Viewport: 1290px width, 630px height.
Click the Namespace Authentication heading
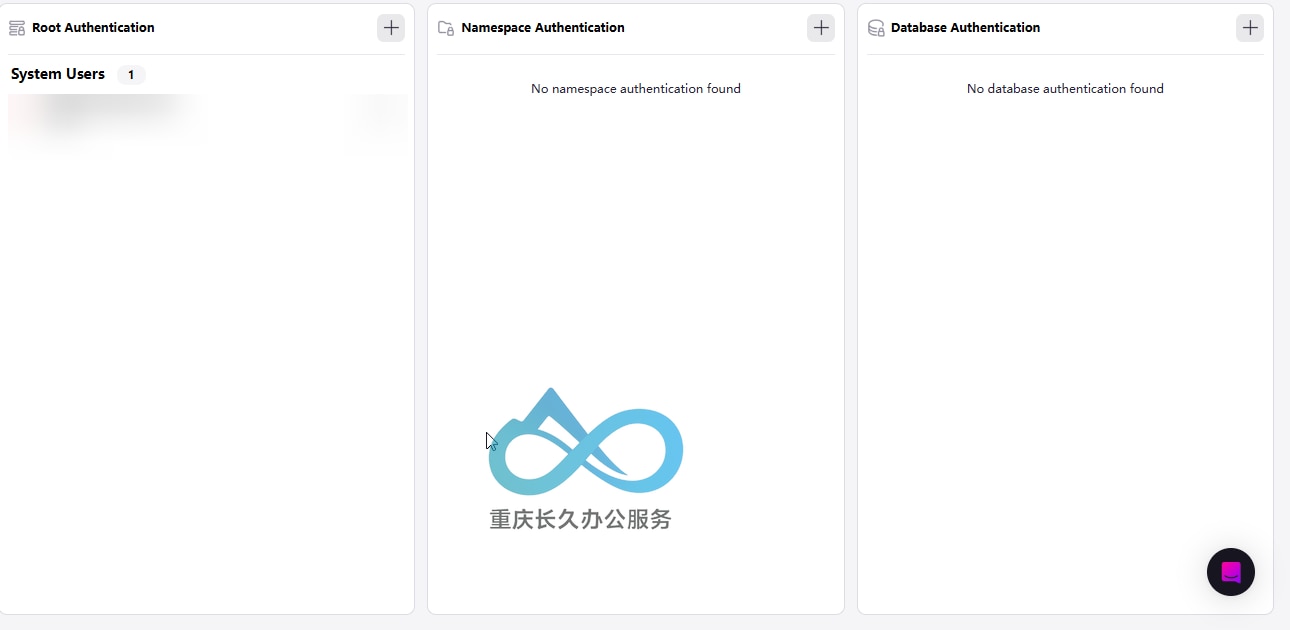543,28
